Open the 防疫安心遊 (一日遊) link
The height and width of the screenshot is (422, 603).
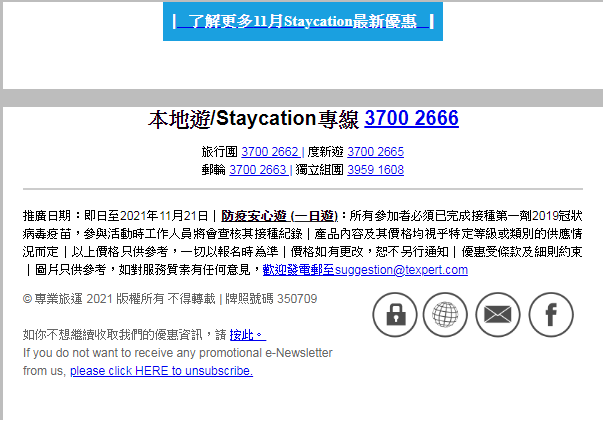click(280, 216)
